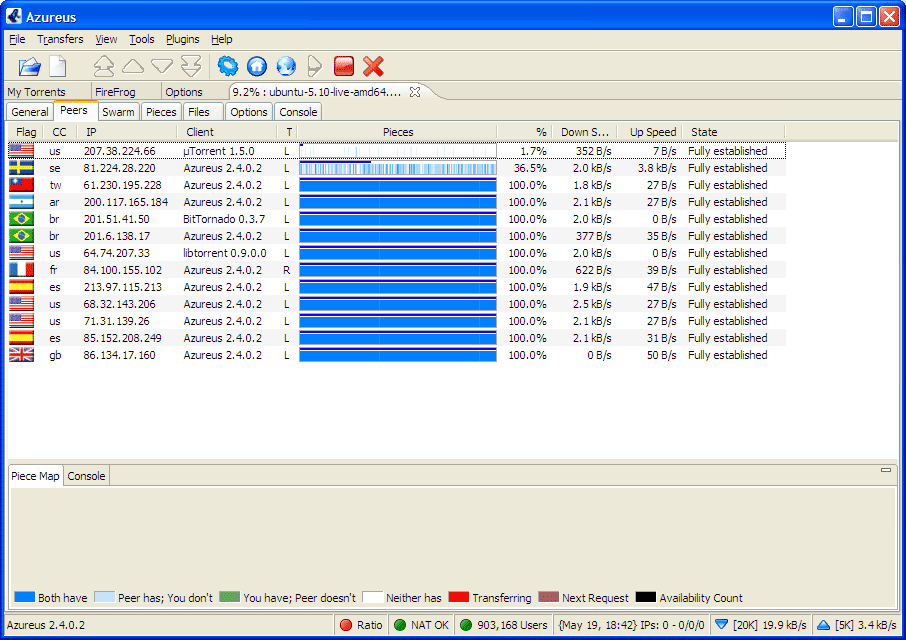
Task: Click the United Kingdom flag in the peers list
Action: (21, 355)
